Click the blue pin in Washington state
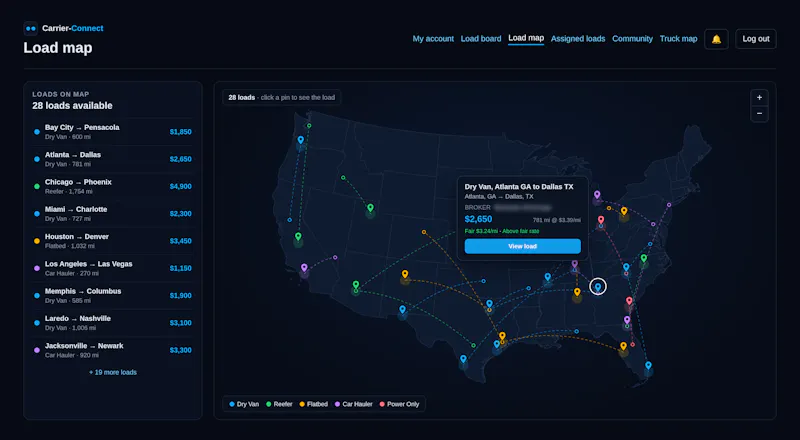The image size is (800, 440). click(x=301, y=140)
